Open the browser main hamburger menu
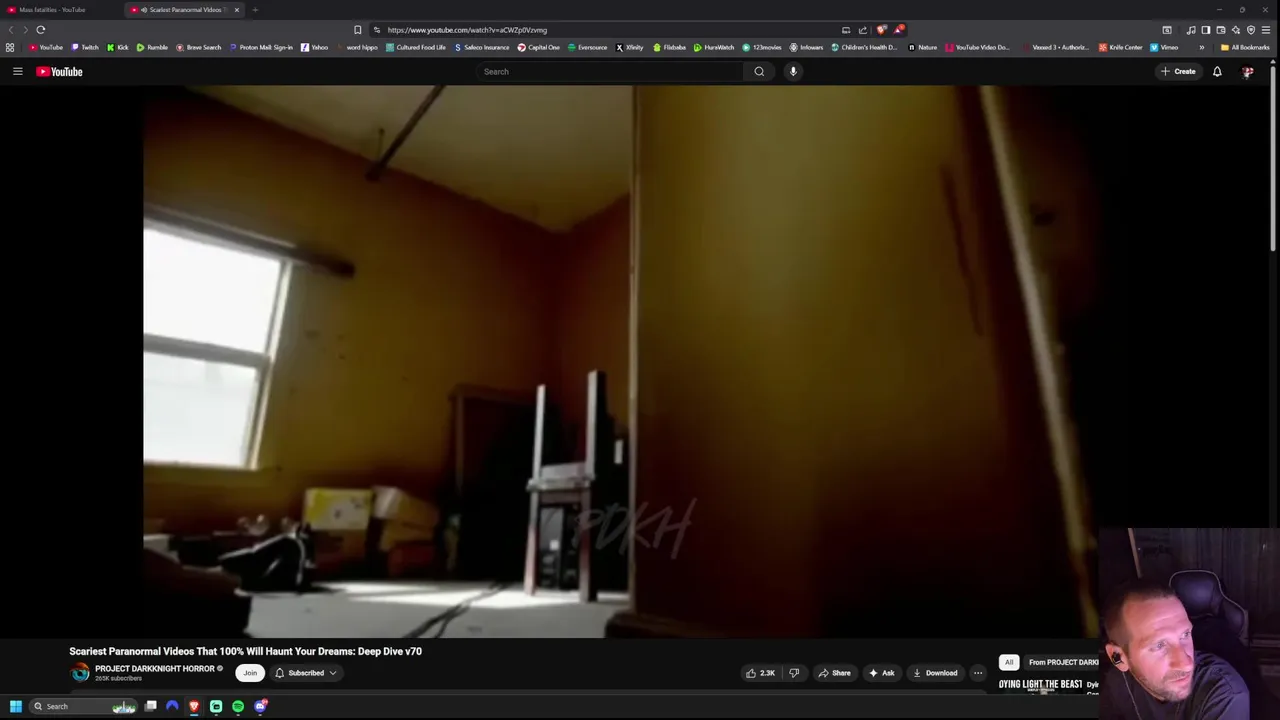The width and height of the screenshot is (1280, 720). point(1265,30)
